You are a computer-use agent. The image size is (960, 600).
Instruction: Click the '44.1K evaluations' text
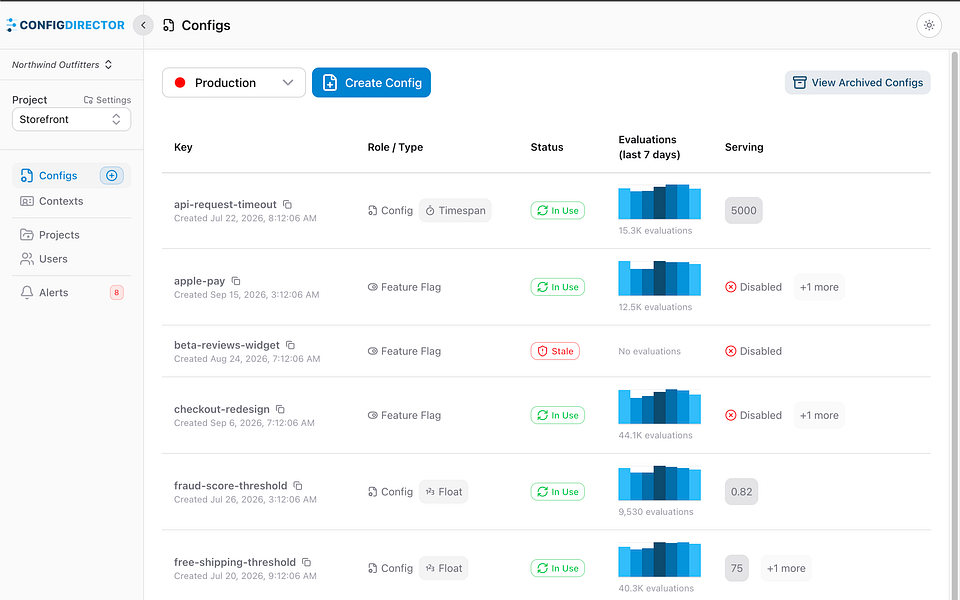(655, 435)
